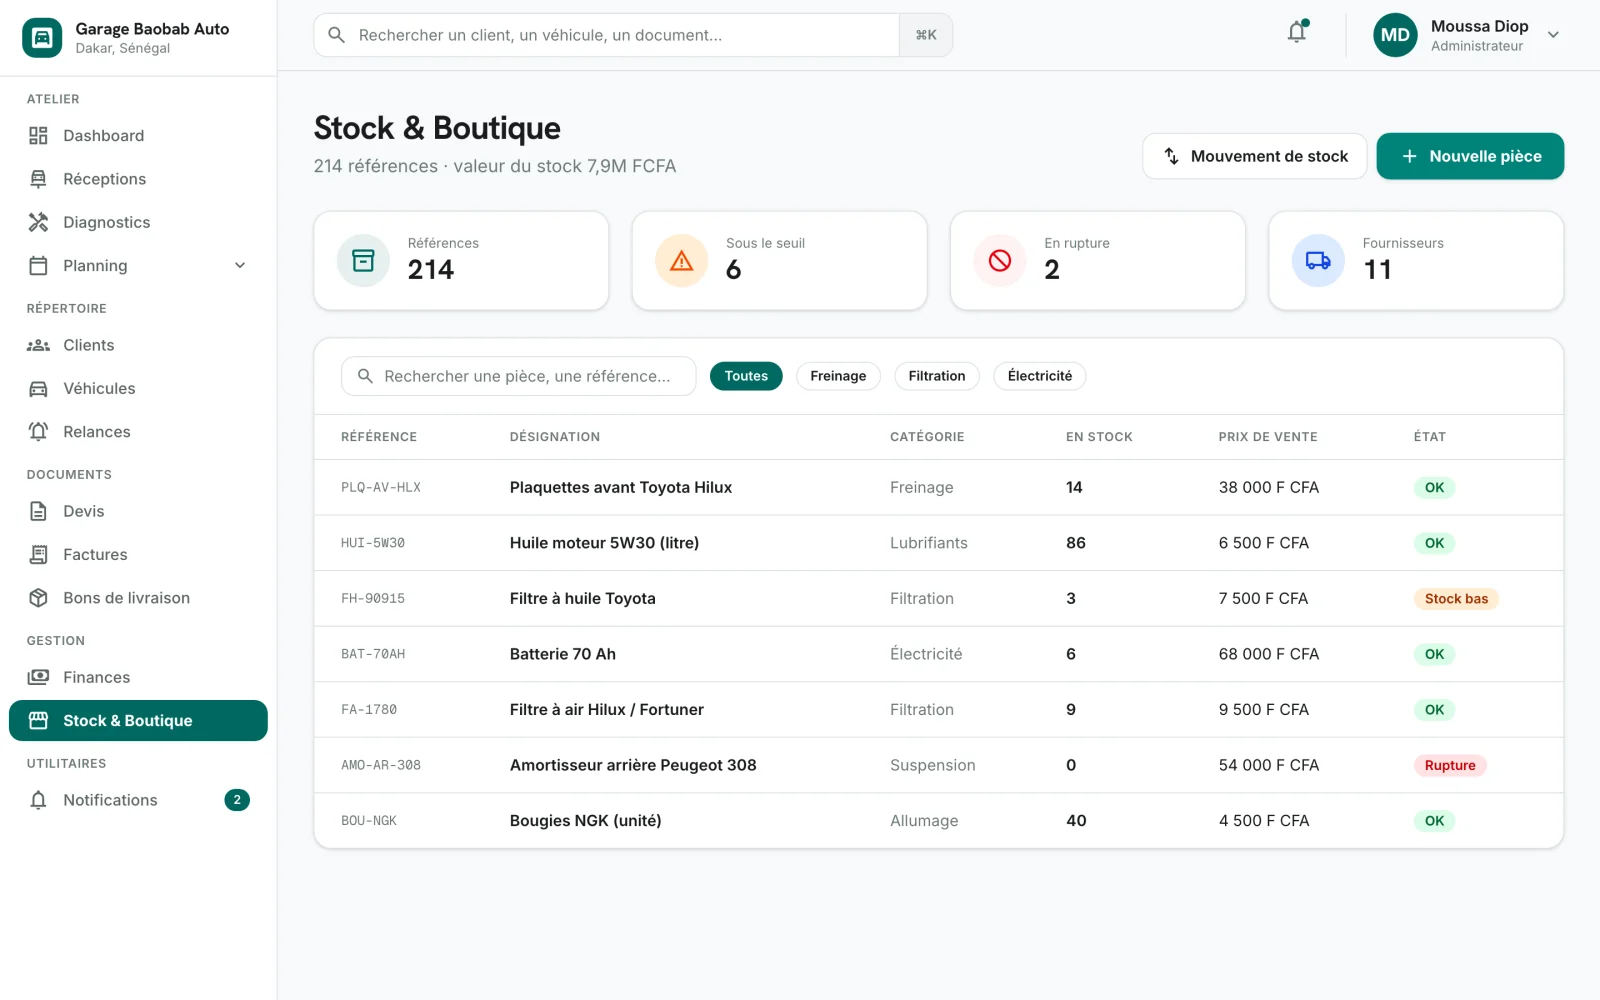
Task: Click the Clients people icon
Action: [x=38, y=345]
